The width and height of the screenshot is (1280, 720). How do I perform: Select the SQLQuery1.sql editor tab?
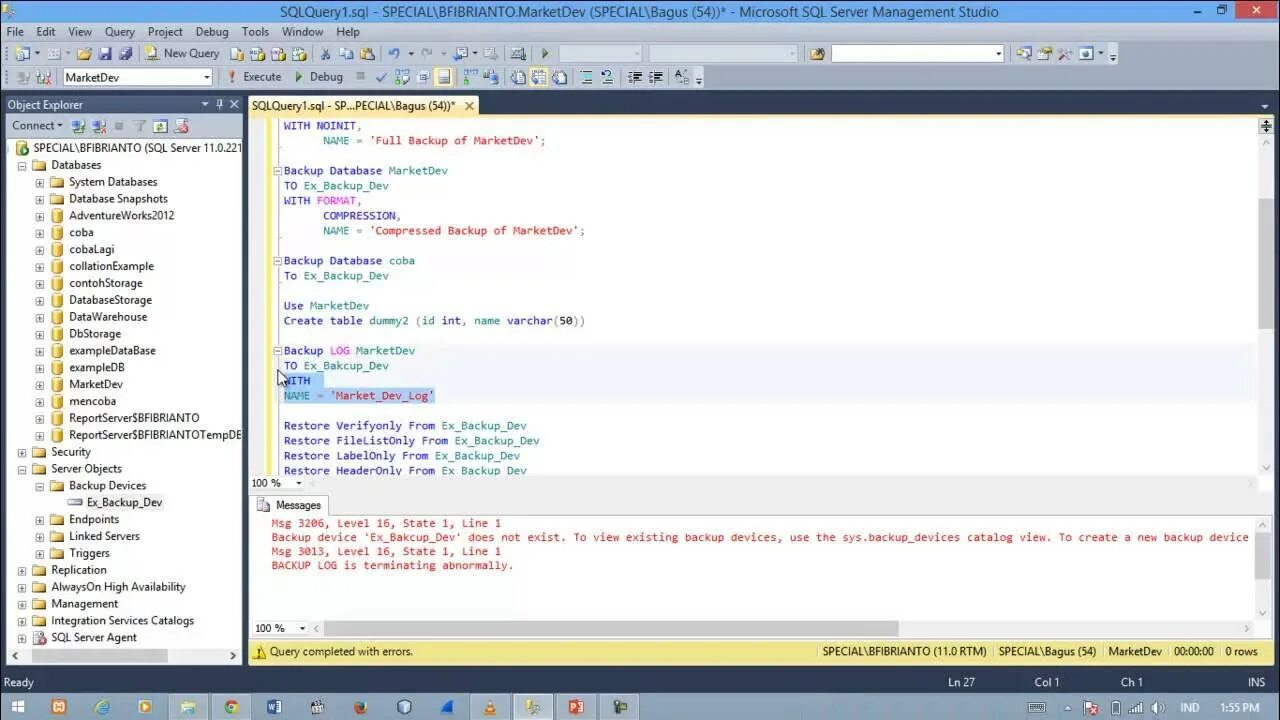coord(353,105)
